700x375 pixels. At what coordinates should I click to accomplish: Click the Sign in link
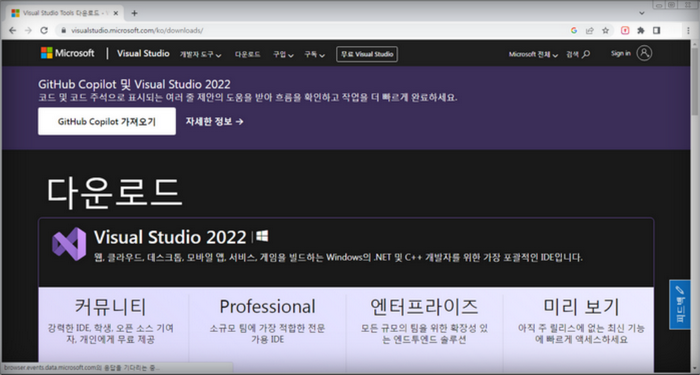point(621,54)
